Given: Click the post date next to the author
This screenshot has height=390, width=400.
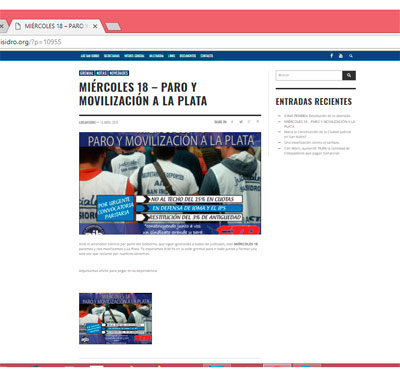Looking at the screenshot, I should point(109,122).
